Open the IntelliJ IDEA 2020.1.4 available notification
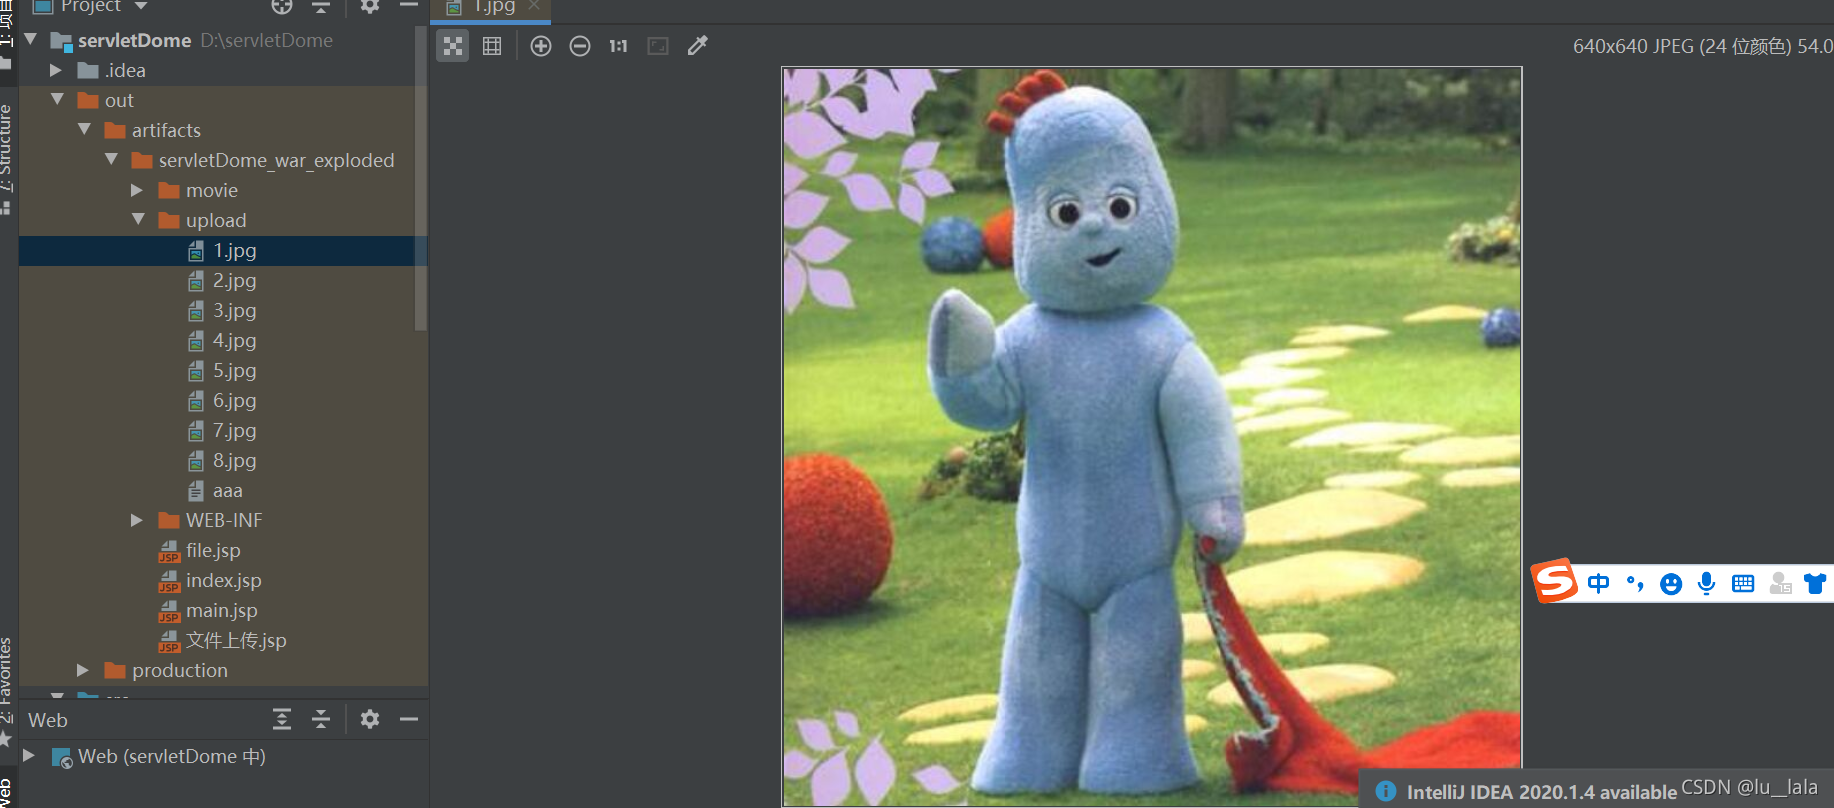 tap(1541, 792)
